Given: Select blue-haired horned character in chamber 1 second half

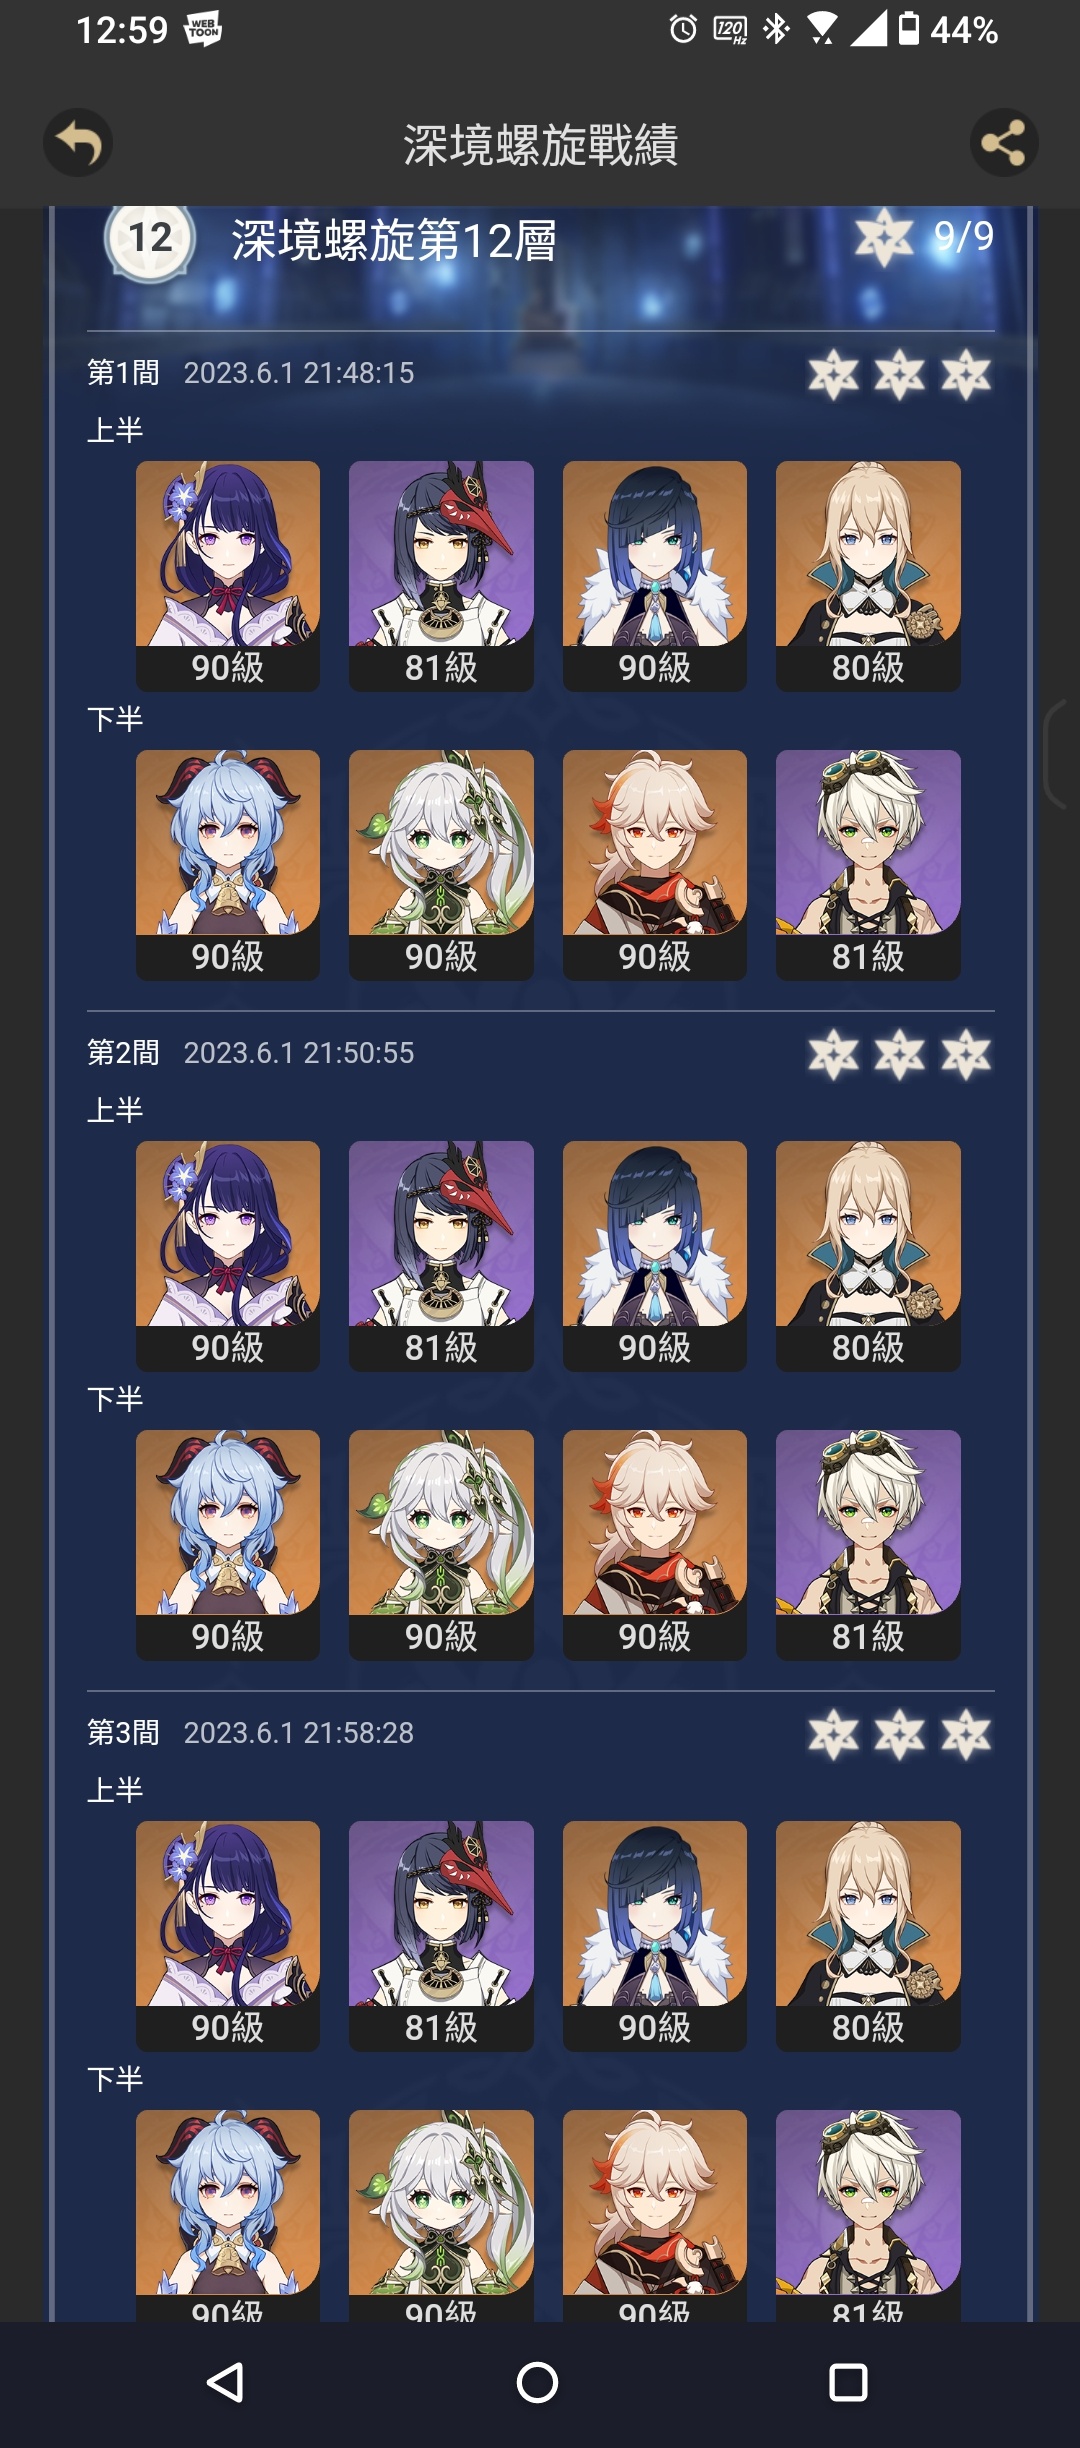Looking at the screenshot, I should pyautogui.click(x=228, y=865).
